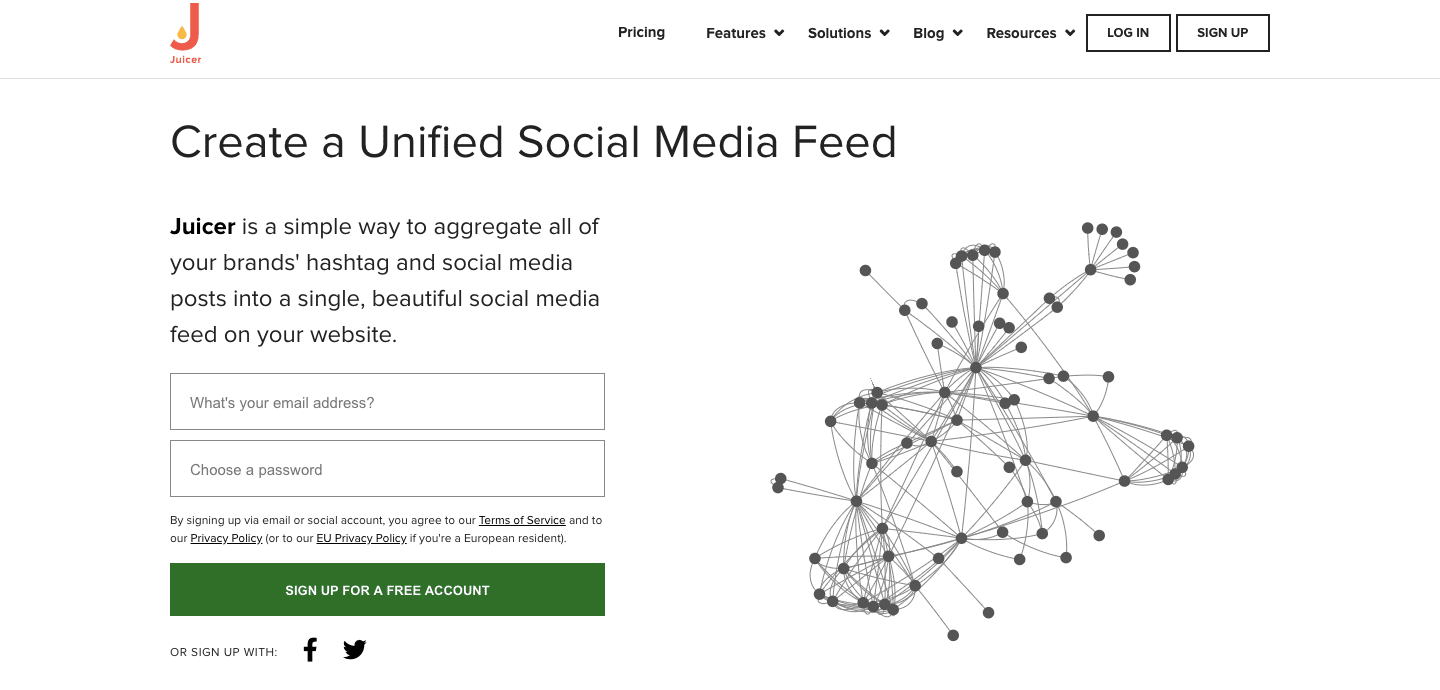Open the Terms of Service link

(522, 520)
